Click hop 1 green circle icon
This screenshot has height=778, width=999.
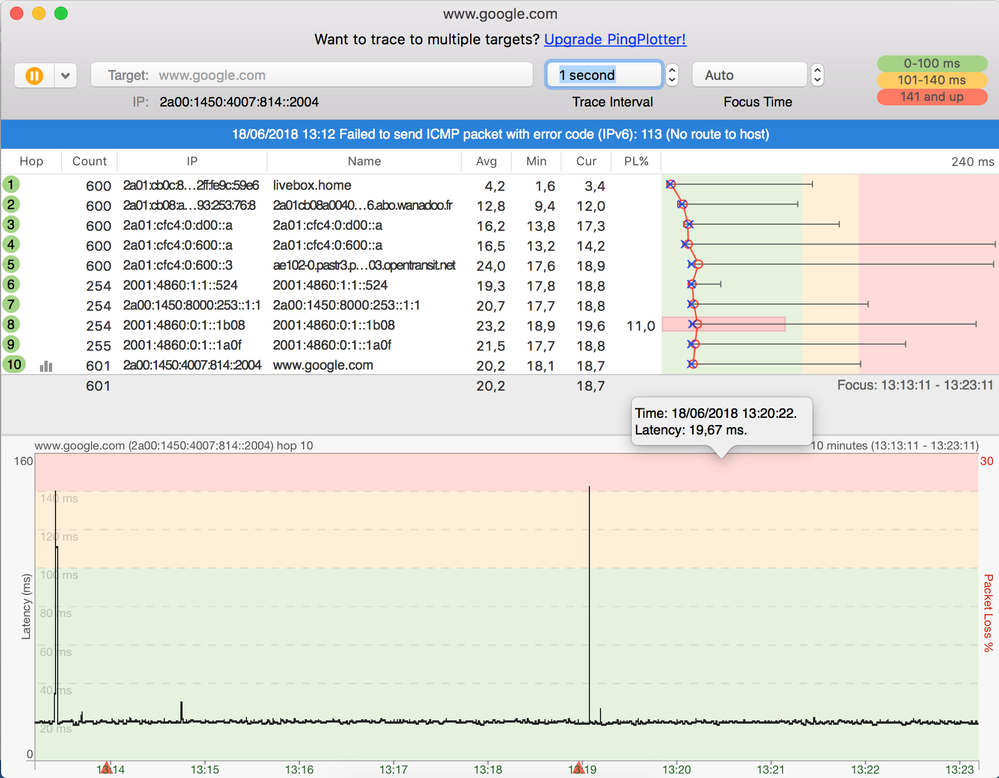click(x=11, y=185)
